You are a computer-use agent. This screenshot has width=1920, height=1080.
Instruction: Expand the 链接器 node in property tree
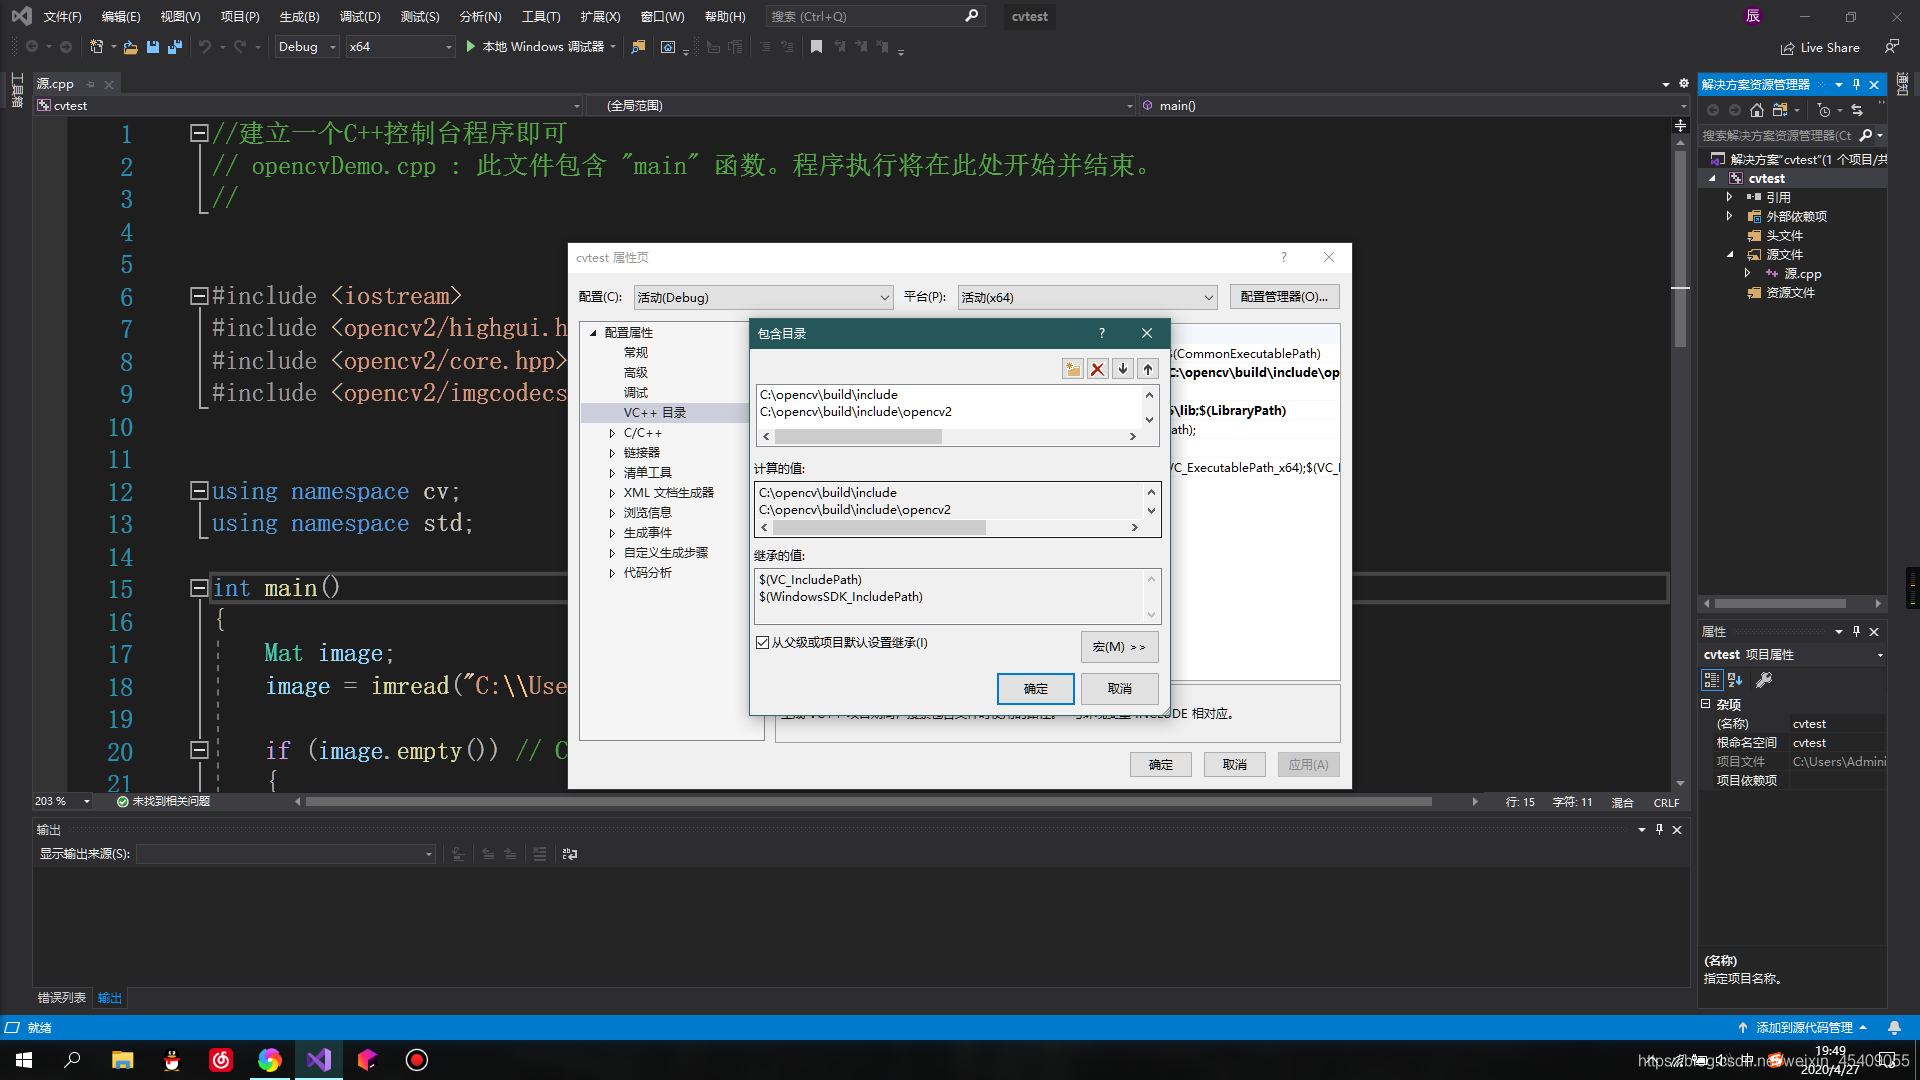(612, 453)
